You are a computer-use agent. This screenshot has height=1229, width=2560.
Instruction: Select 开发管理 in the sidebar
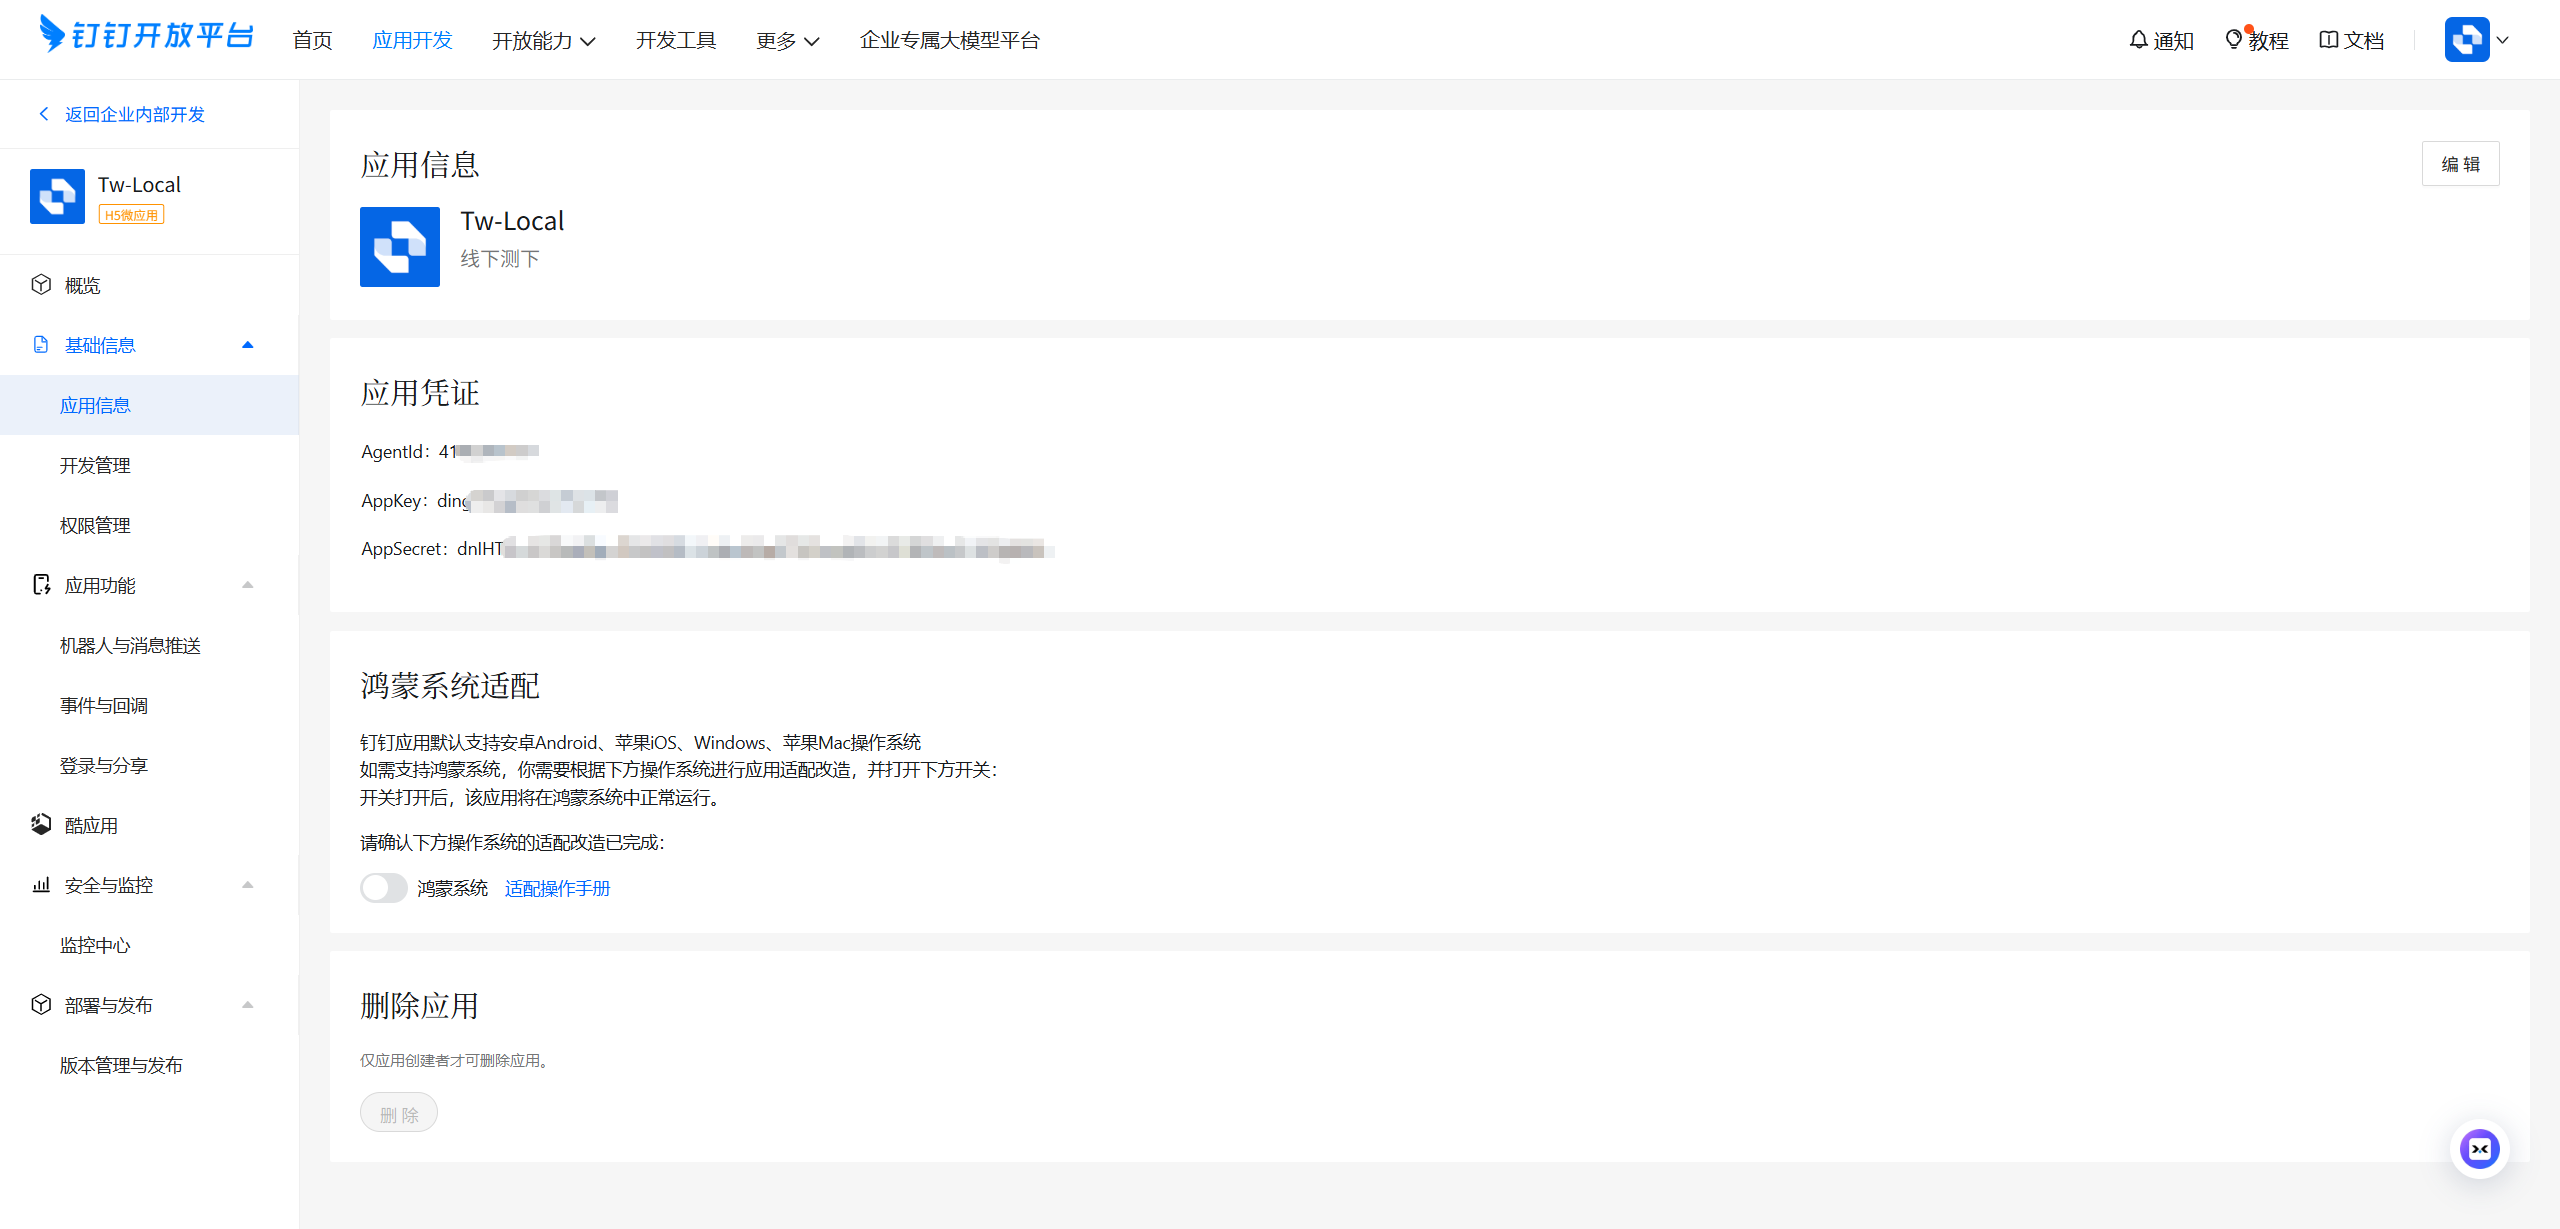pyautogui.click(x=95, y=465)
